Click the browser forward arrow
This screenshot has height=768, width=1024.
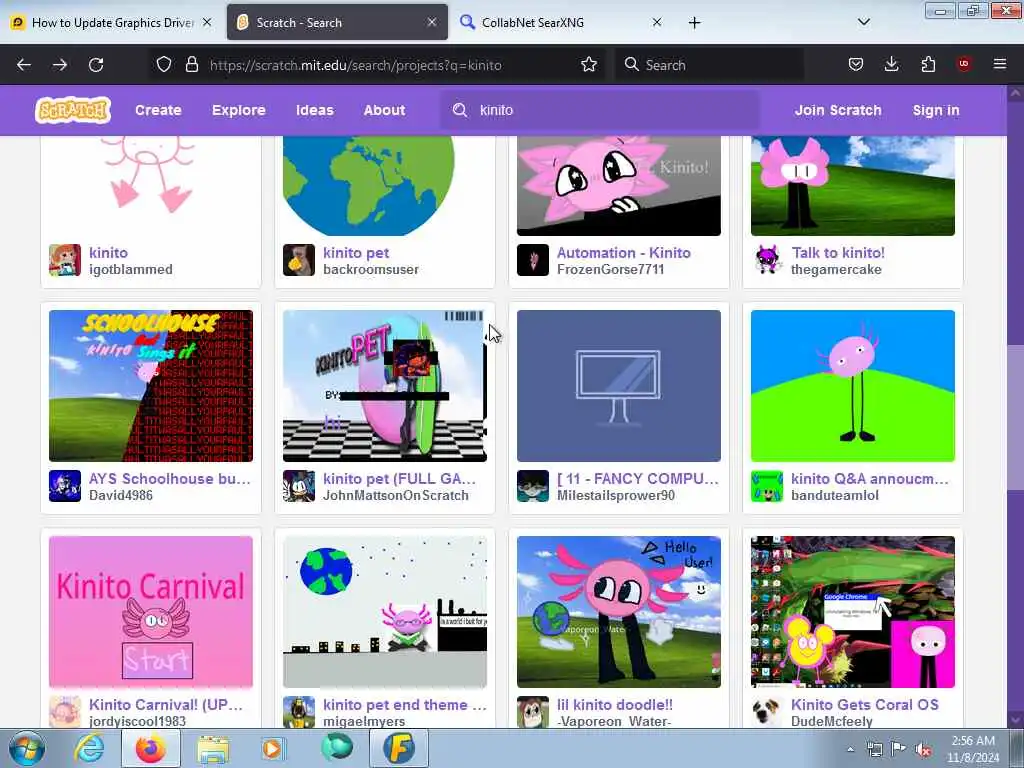(x=60, y=65)
